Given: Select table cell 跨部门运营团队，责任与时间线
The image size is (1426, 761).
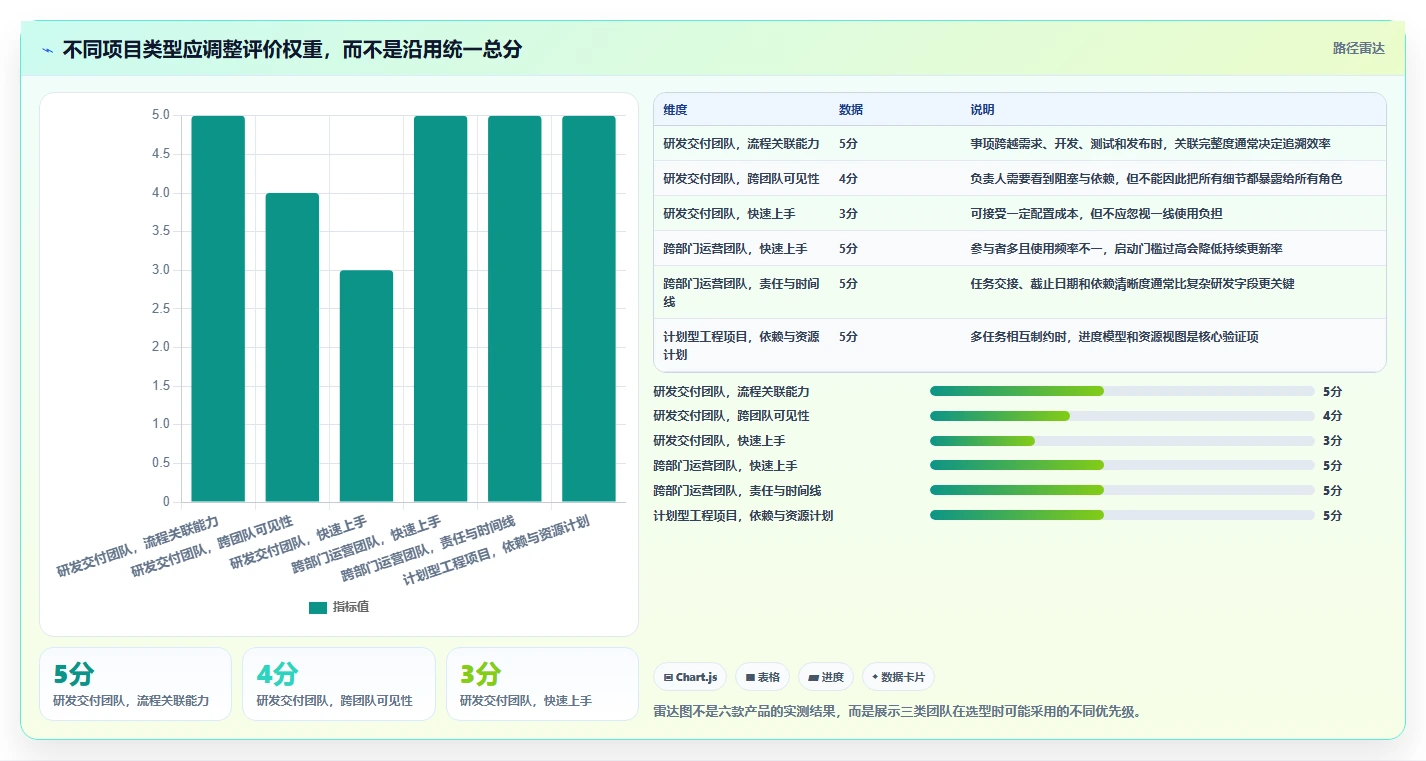Looking at the screenshot, I should click(741, 292).
